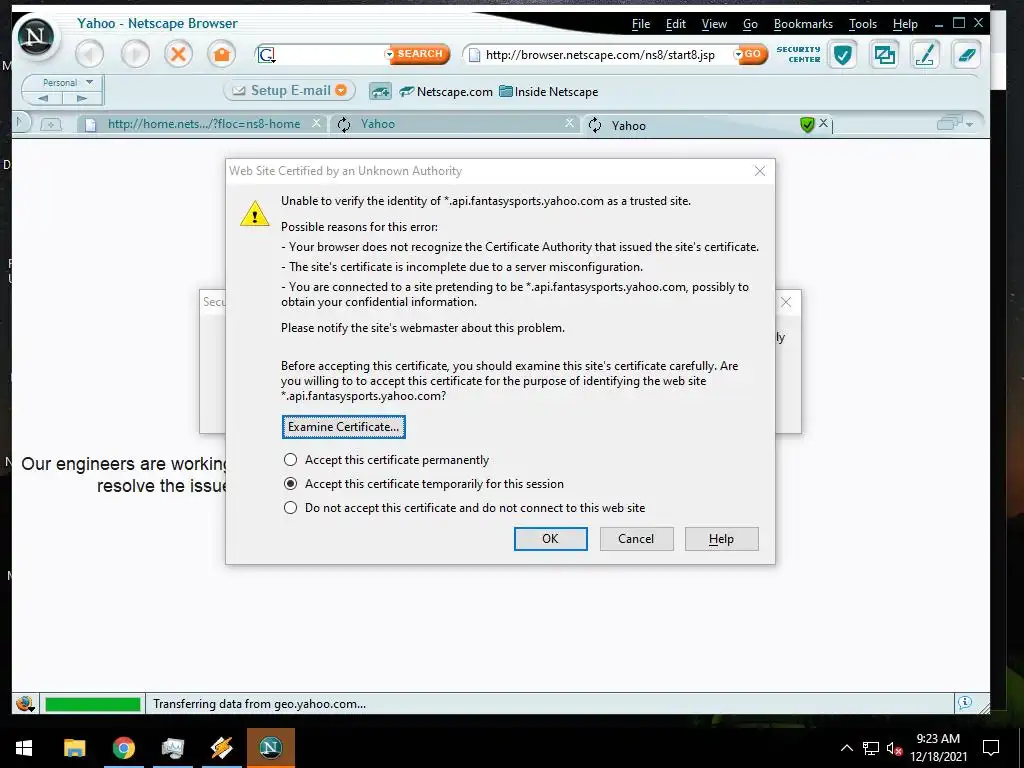Close the Unknown Authority dialog
This screenshot has width=1024, height=768.
click(760, 171)
